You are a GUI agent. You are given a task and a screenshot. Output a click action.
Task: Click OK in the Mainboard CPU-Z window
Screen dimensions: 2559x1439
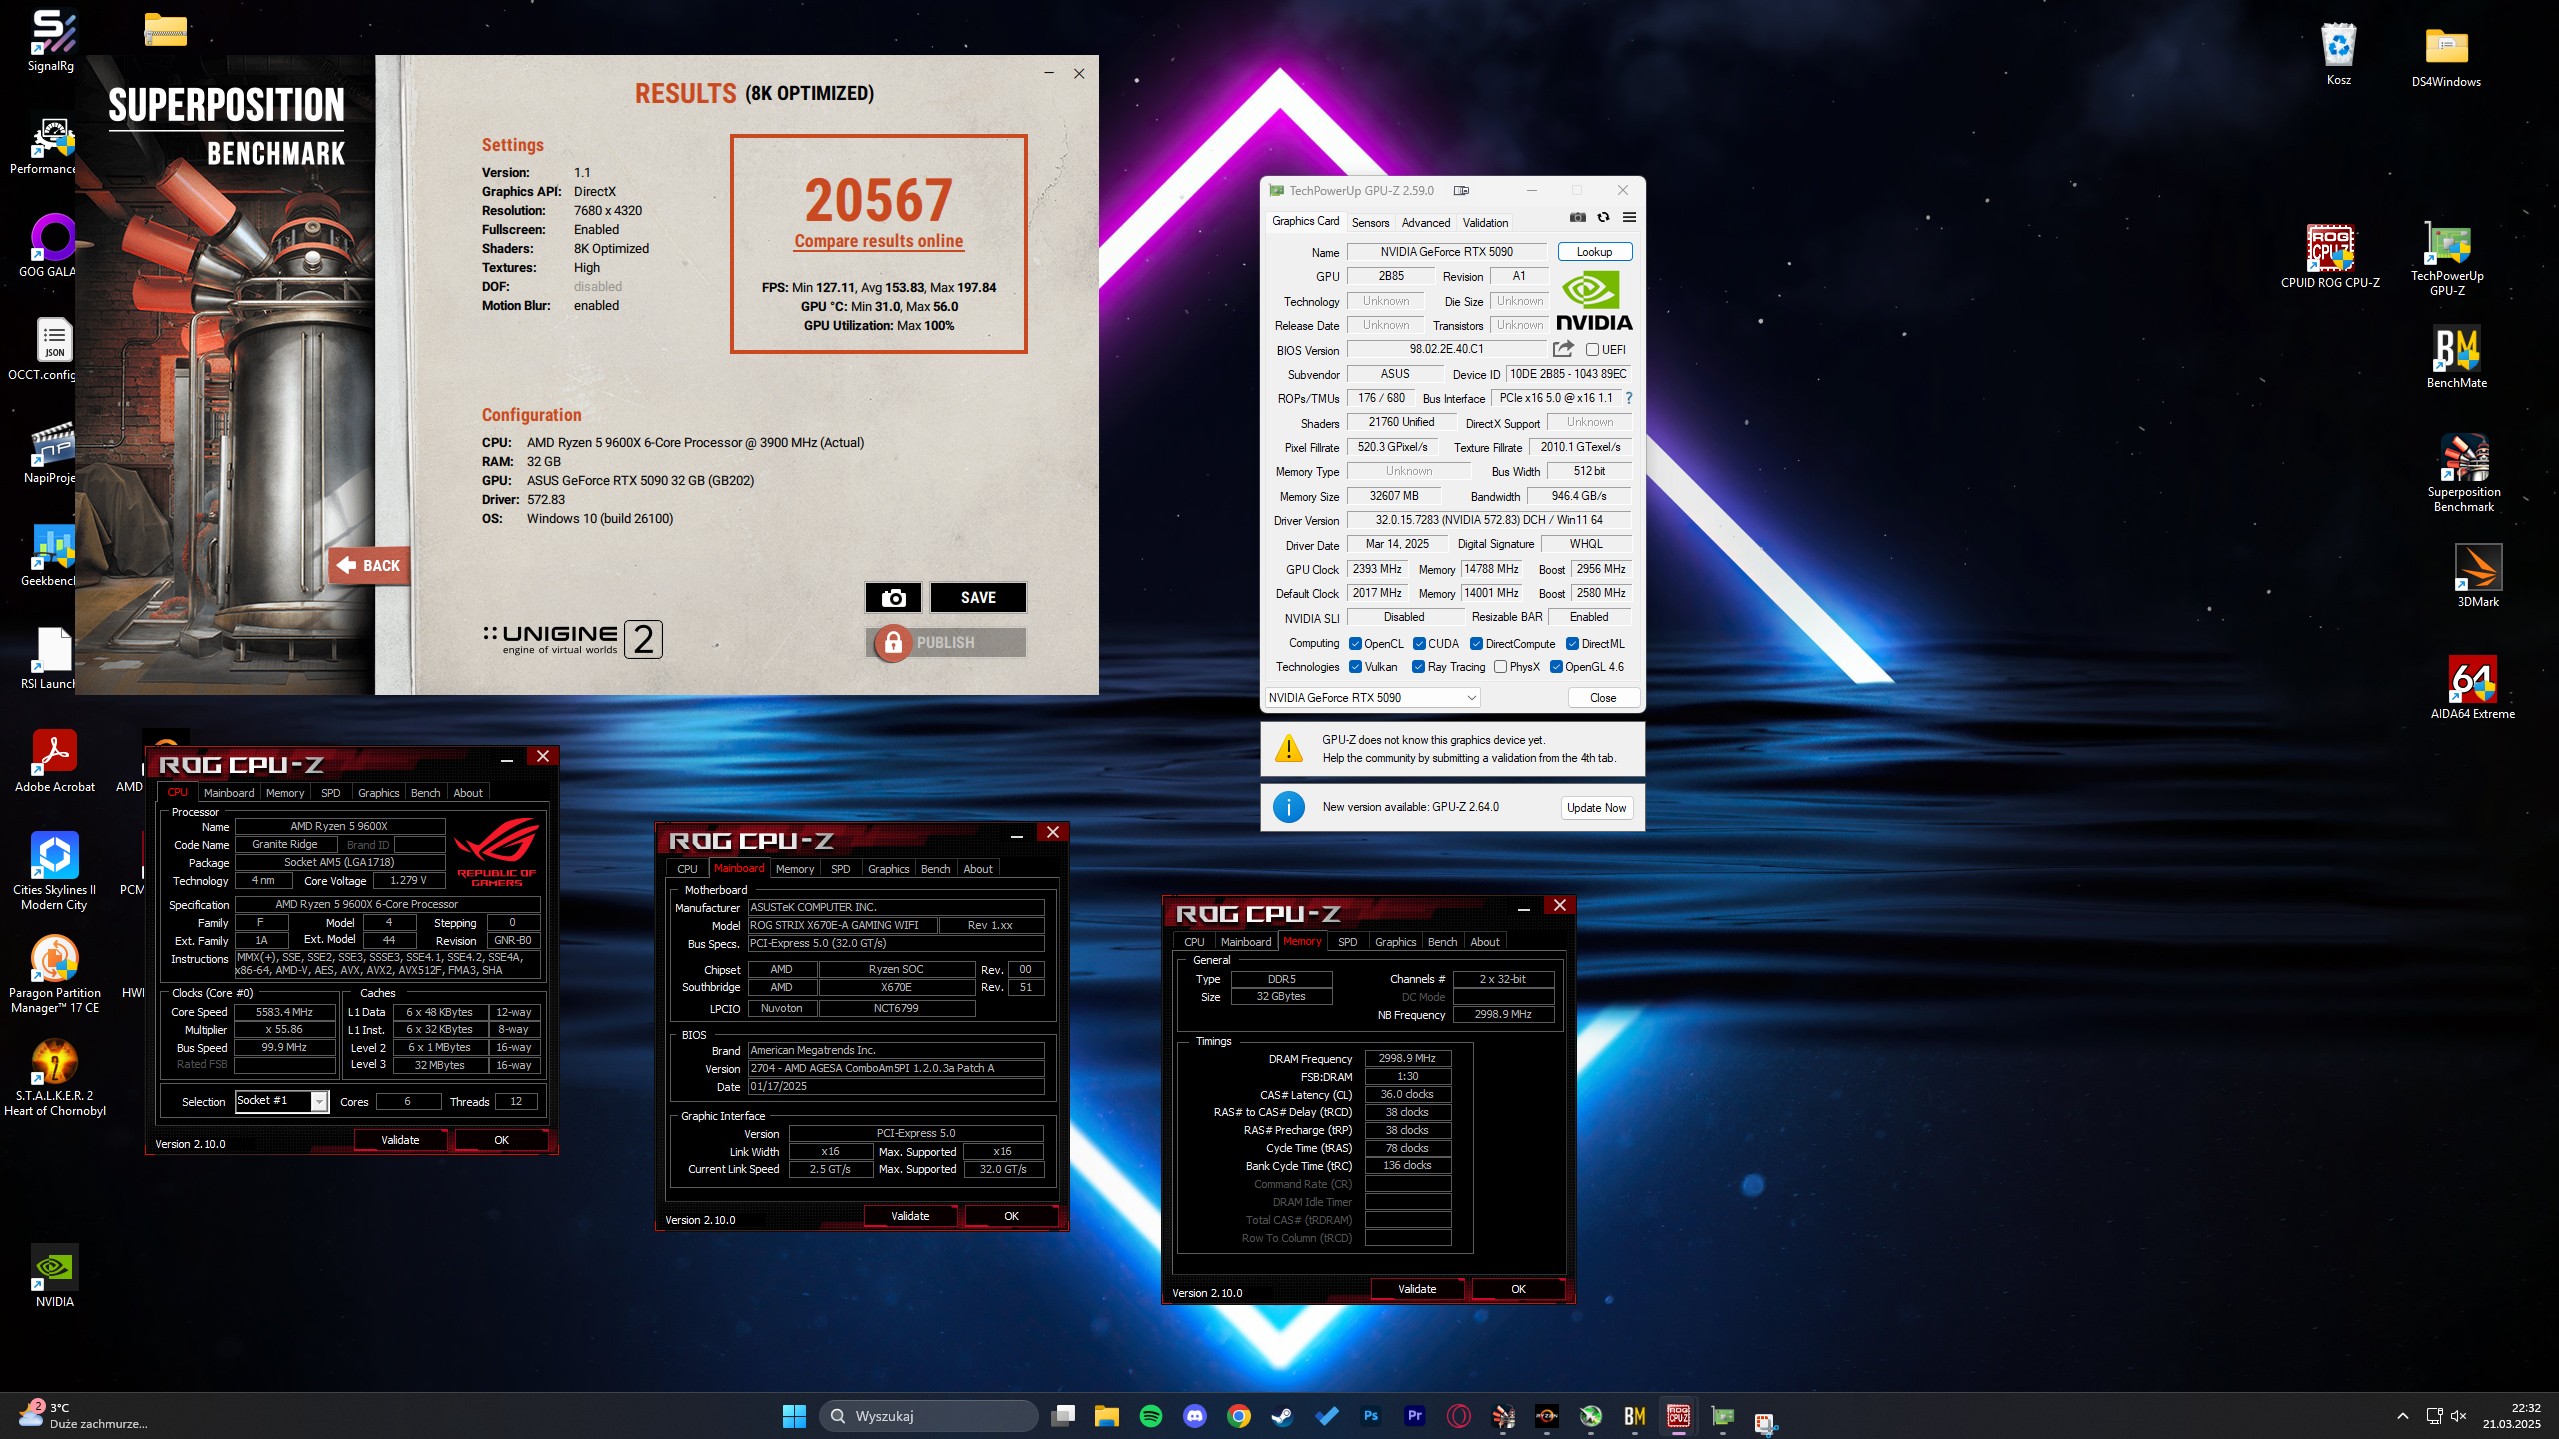[1011, 1216]
